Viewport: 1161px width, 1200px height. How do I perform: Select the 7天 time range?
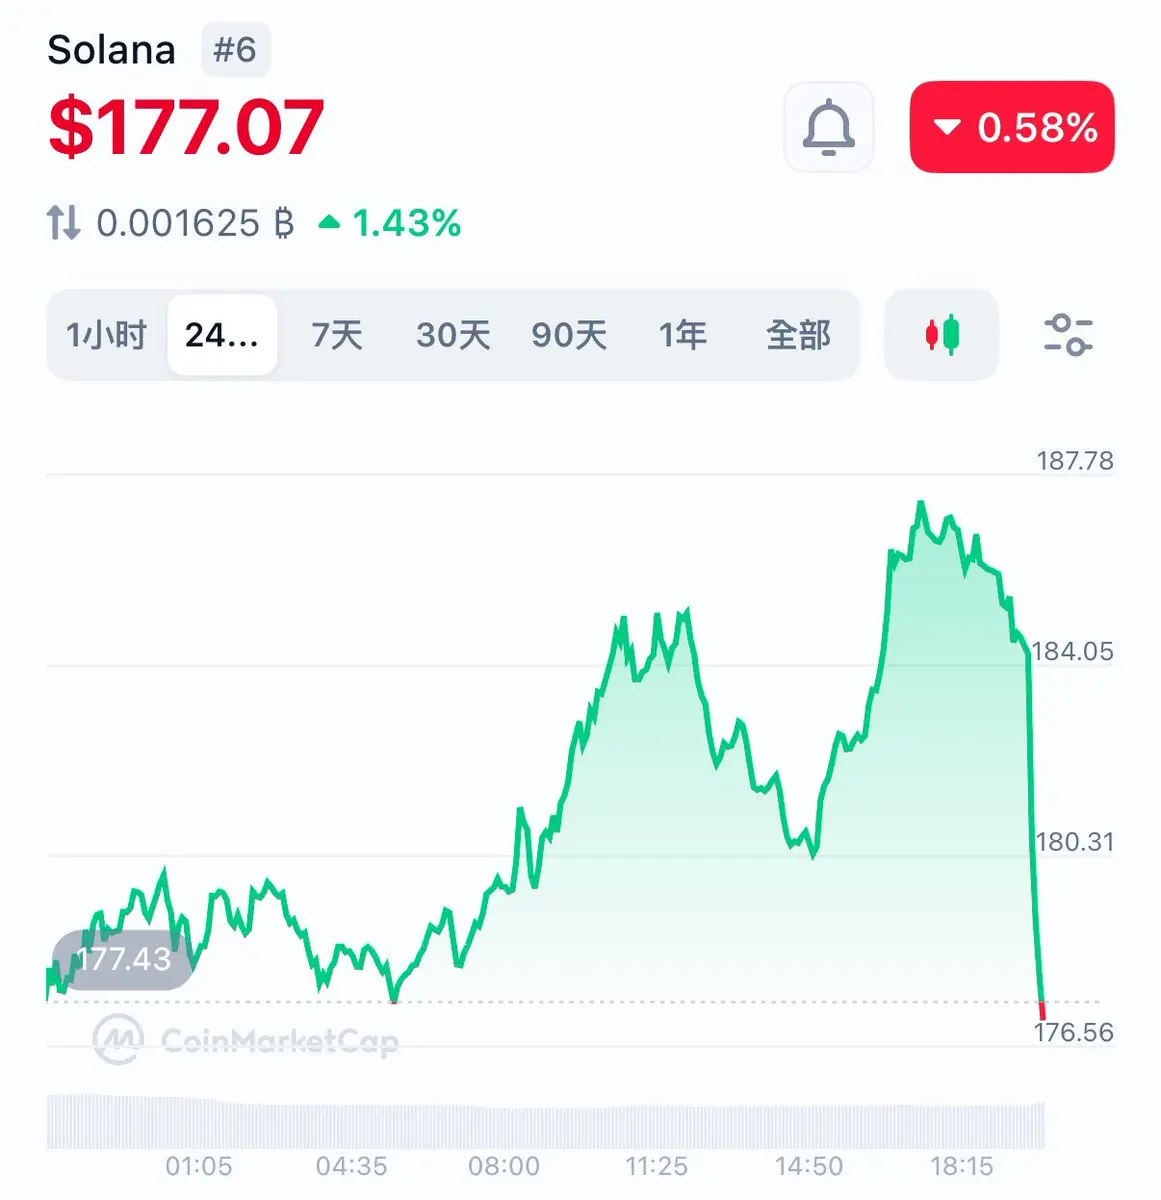[x=337, y=335]
